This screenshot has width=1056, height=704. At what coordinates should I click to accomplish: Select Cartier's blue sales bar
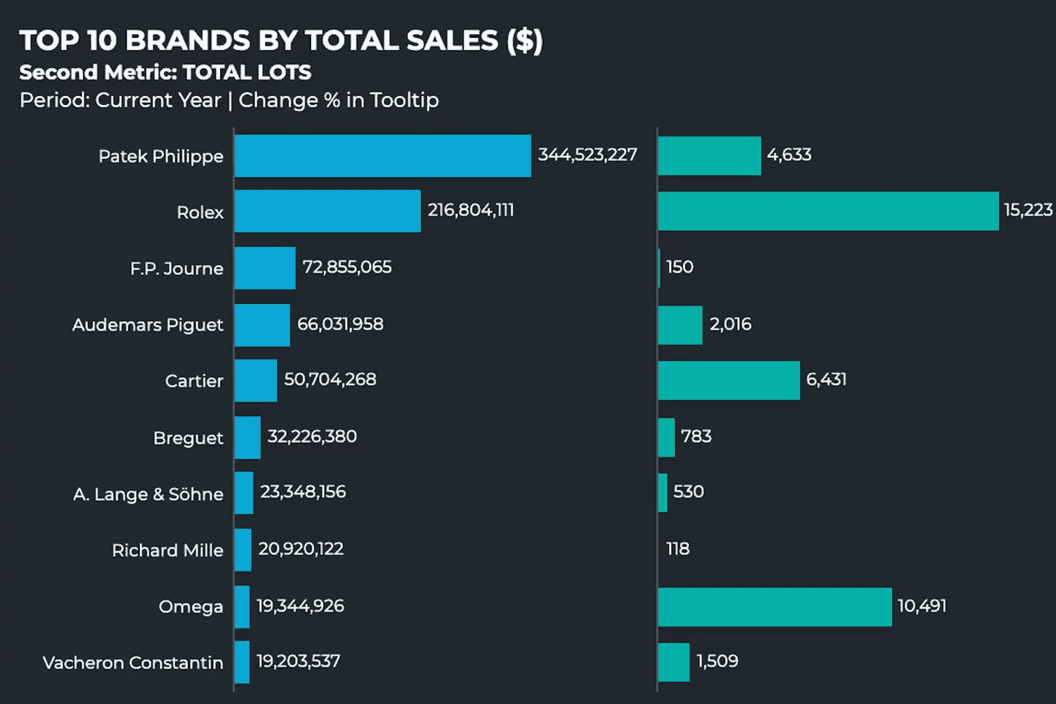pos(256,380)
